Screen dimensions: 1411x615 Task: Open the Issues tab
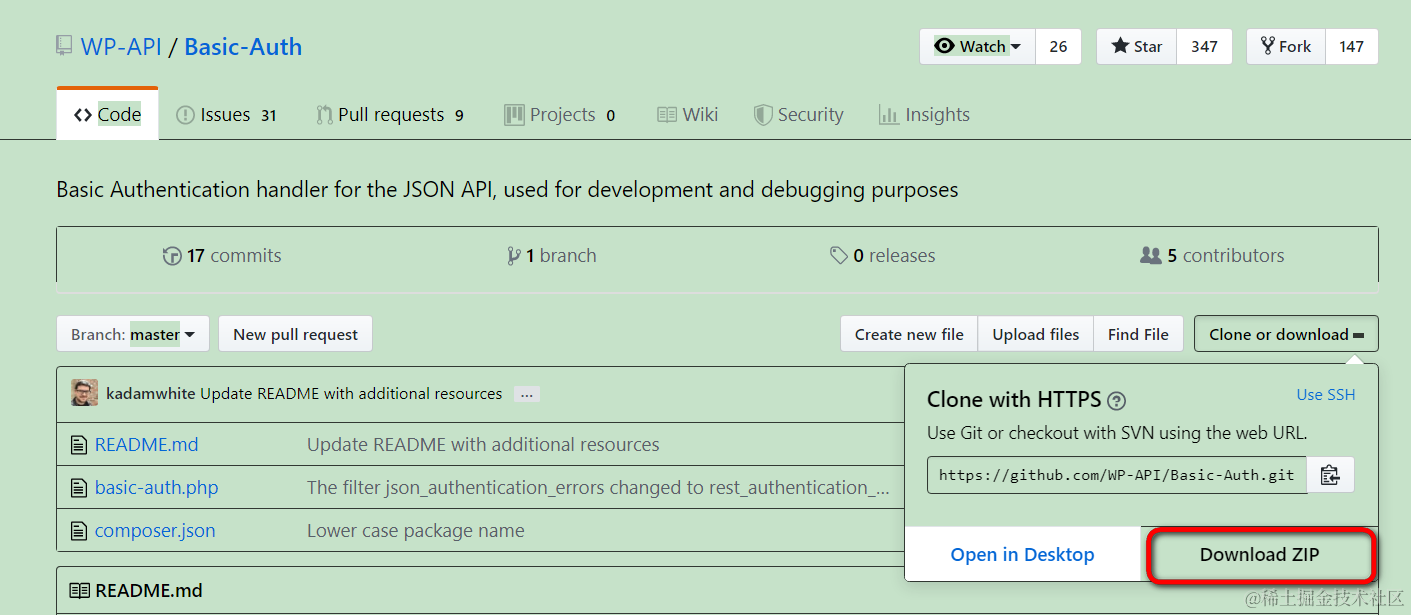point(227,115)
